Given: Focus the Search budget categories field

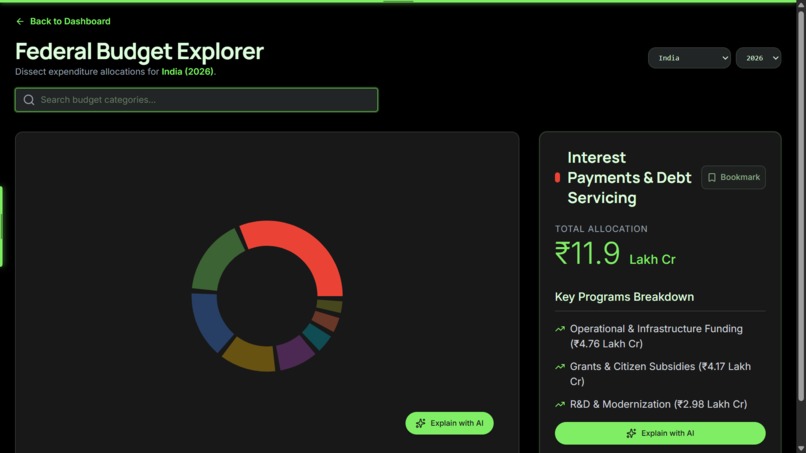Looking at the screenshot, I should coord(196,100).
